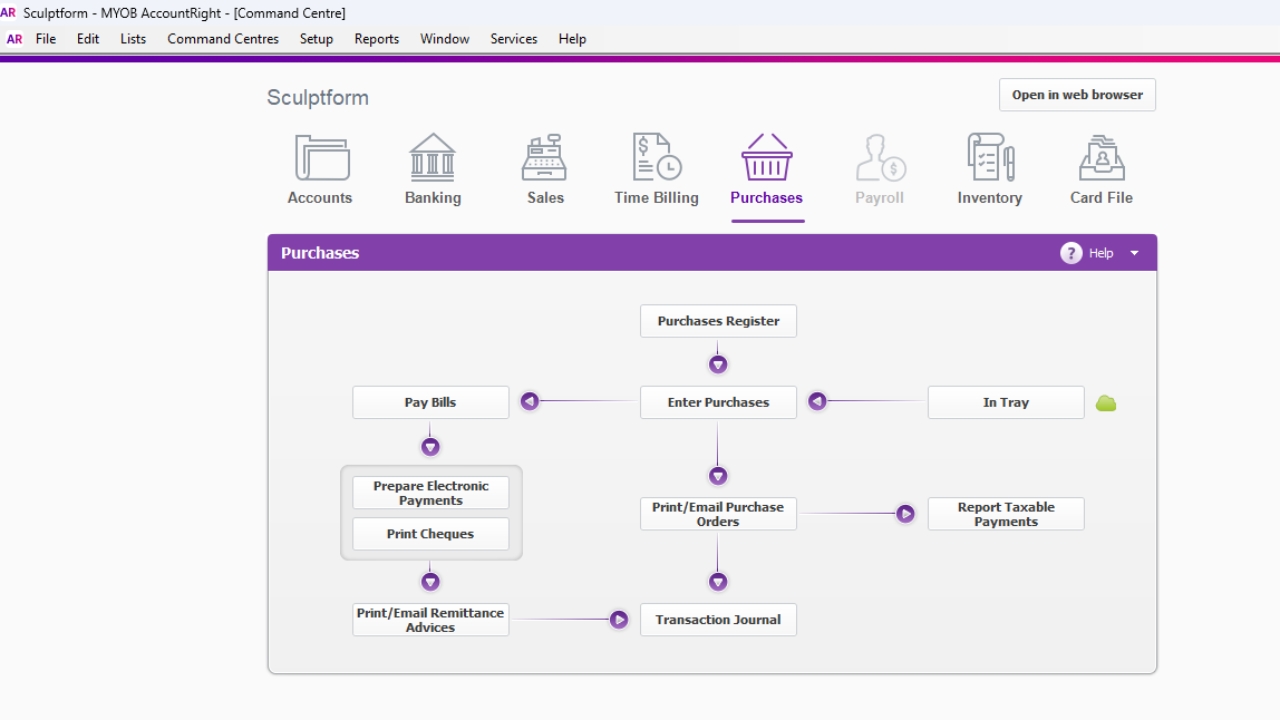Screen dimensions: 1280x720
Task: Open the Help menu in the menu bar
Action: (572, 39)
